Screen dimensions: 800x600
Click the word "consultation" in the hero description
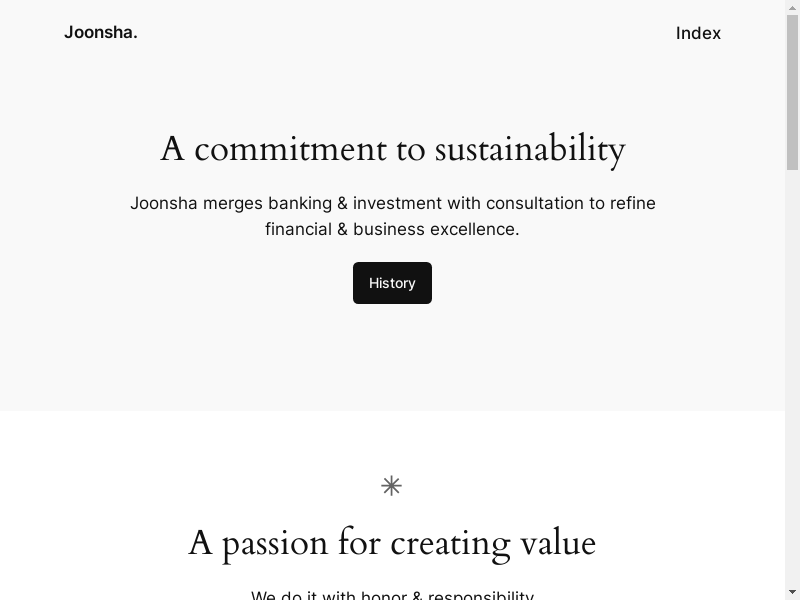pos(534,203)
